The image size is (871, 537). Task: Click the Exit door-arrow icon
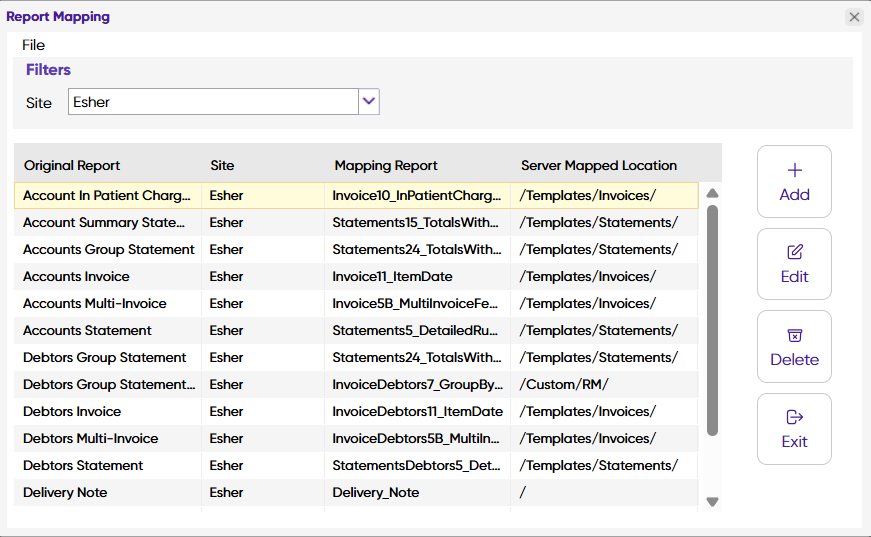pyautogui.click(x=795, y=418)
